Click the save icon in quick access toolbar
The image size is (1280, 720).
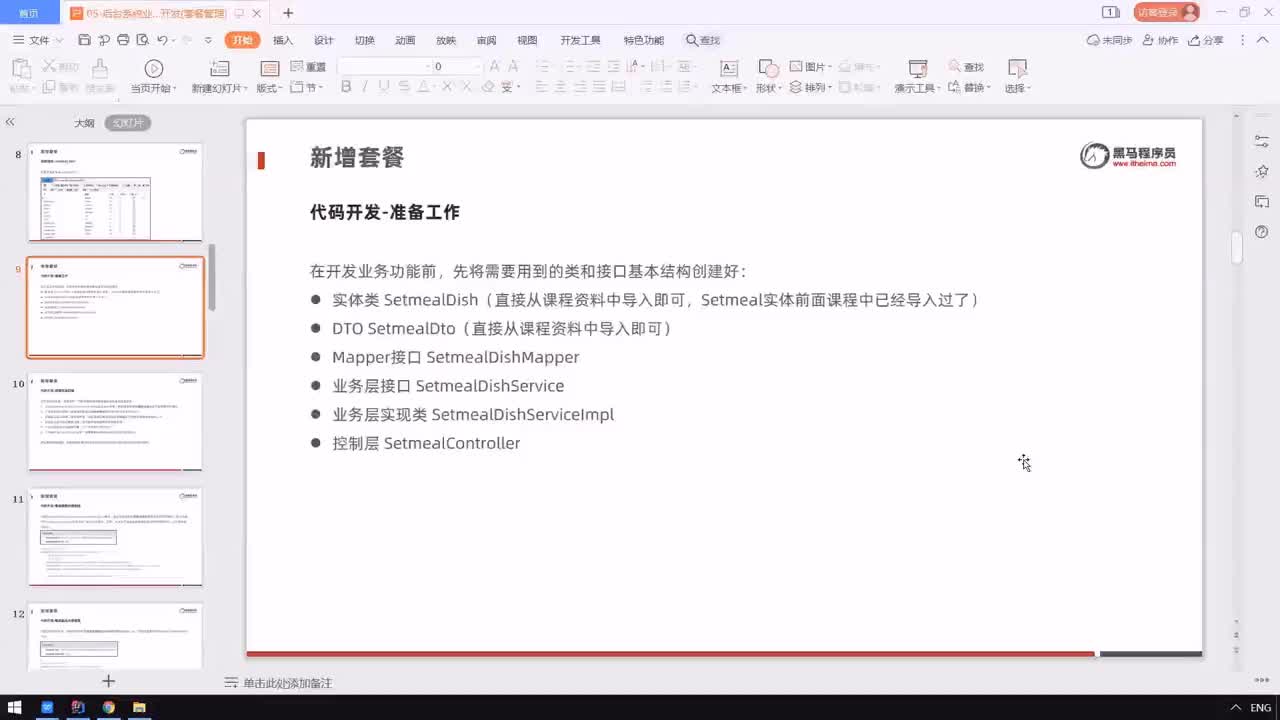[84, 40]
